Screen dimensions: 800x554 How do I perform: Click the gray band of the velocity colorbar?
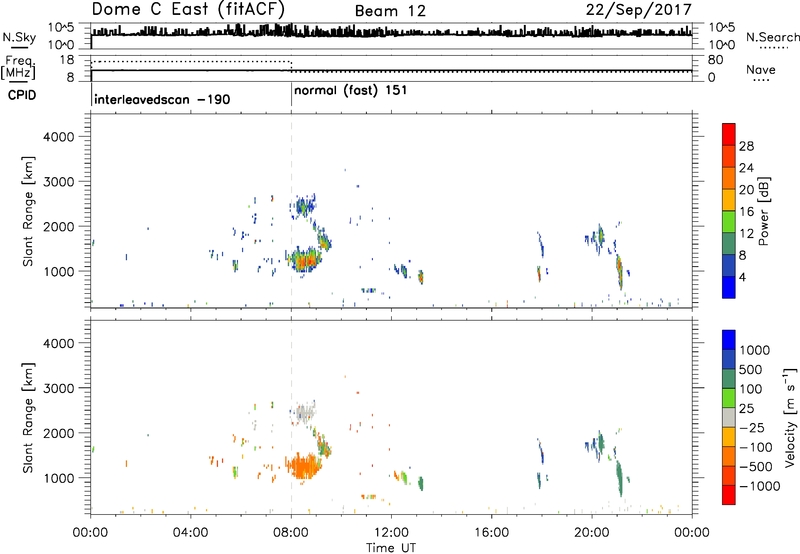[729, 417]
